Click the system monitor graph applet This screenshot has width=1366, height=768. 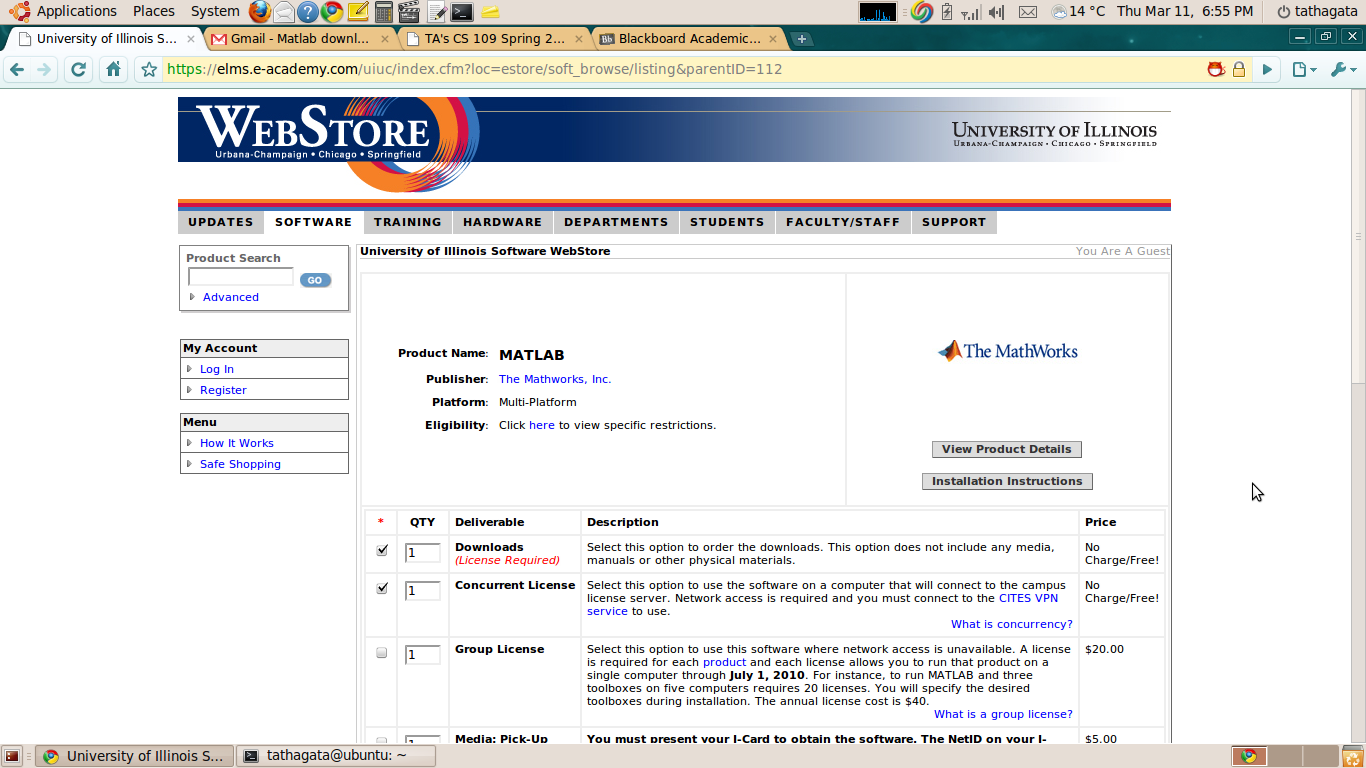coord(878,12)
